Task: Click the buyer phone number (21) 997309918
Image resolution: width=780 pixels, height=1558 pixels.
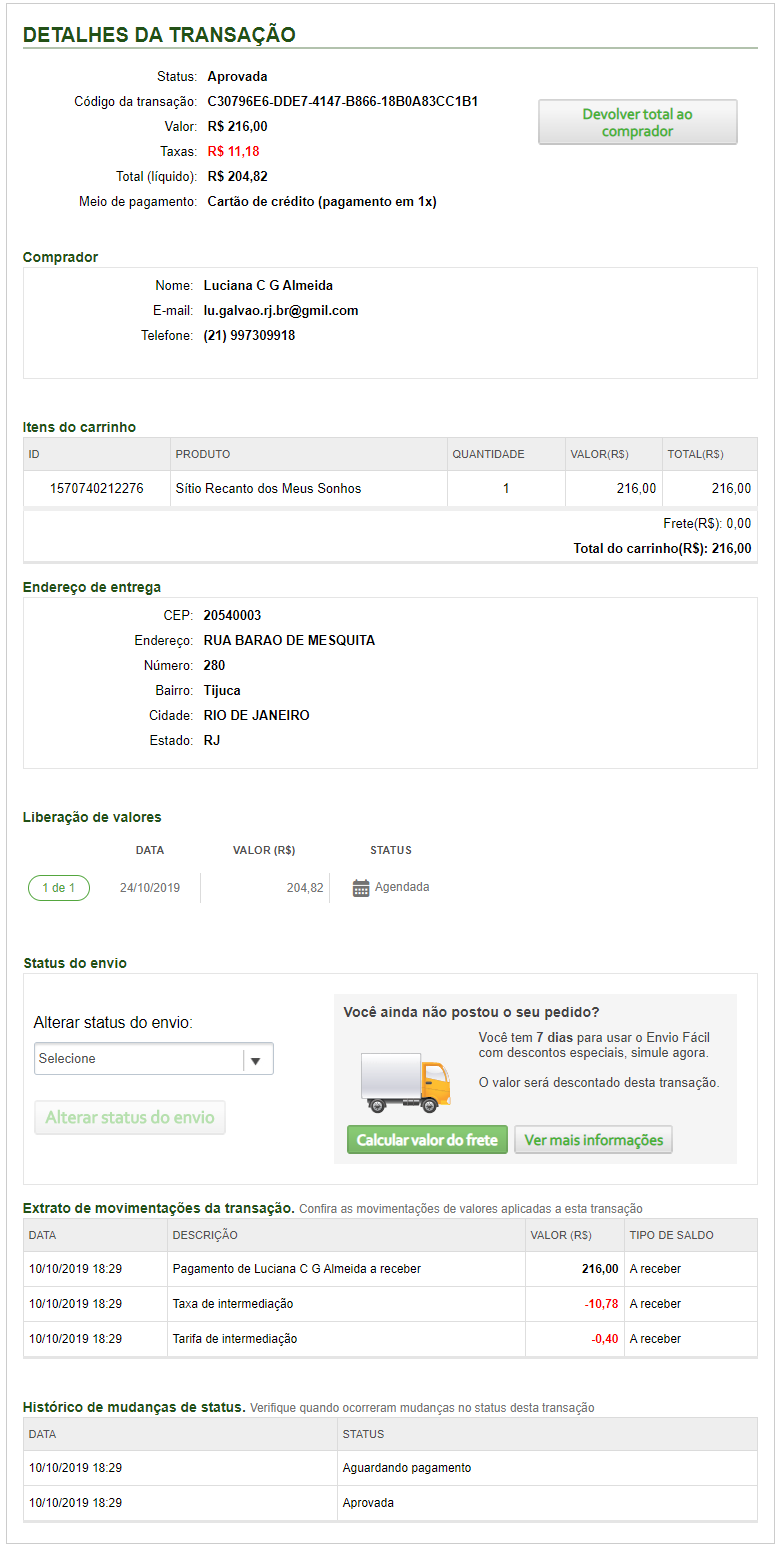Action: [249, 336]
